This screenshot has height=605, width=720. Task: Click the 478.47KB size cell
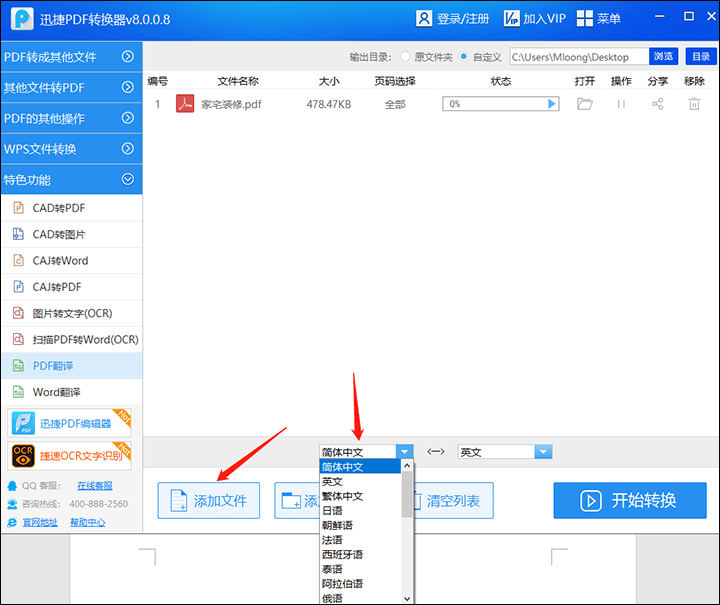click(x=329, y=105)
